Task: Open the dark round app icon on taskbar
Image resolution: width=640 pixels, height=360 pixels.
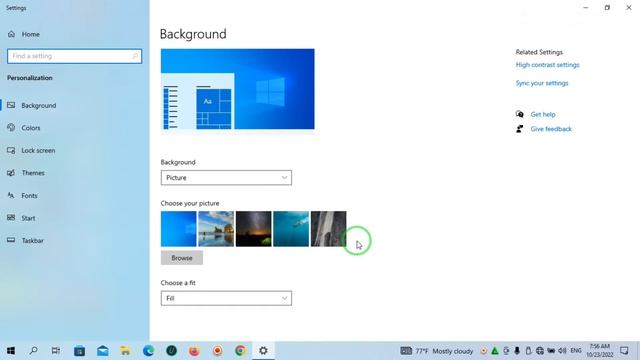Action: (x=171, y=351)
